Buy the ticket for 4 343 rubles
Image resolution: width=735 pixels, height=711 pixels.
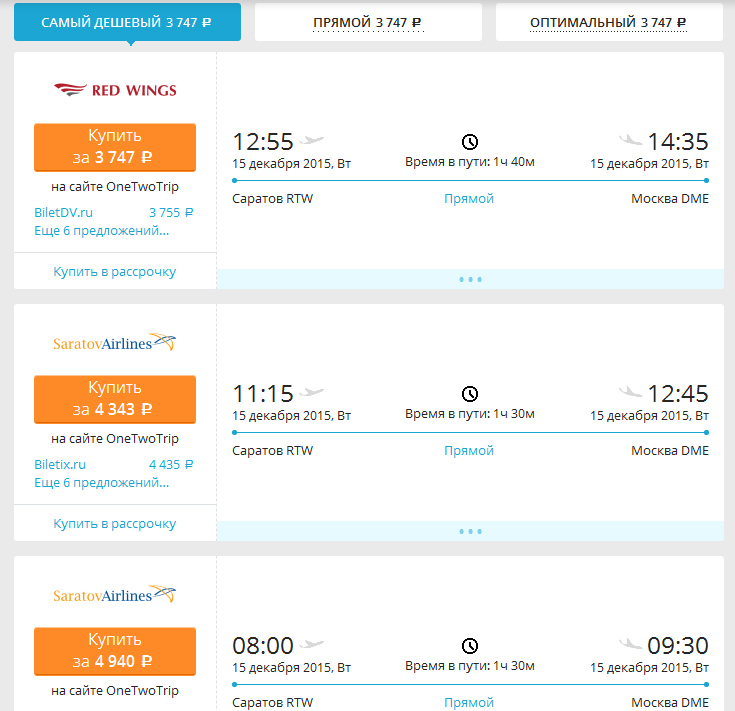click(115, 399)
